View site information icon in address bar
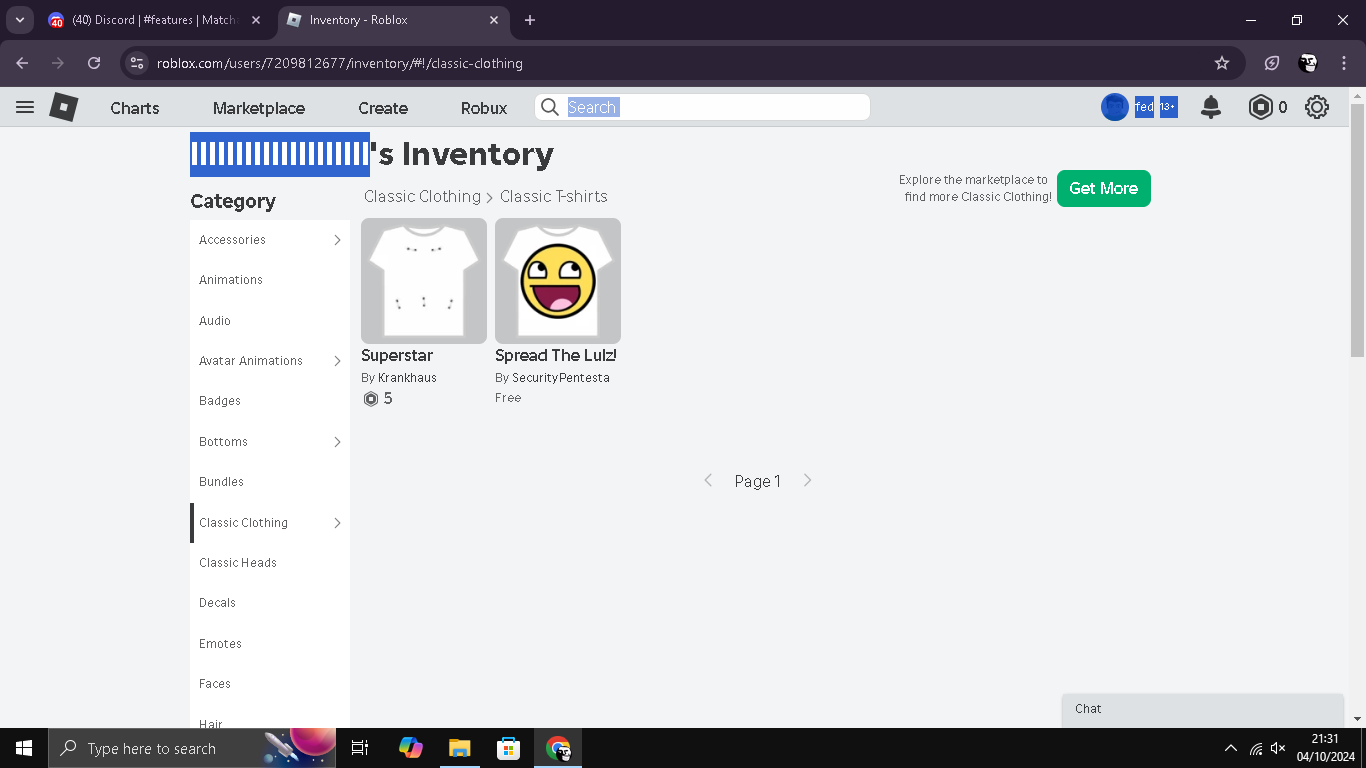The height and width of the screenshot is (768, 1366). click(x=138, y=63)
